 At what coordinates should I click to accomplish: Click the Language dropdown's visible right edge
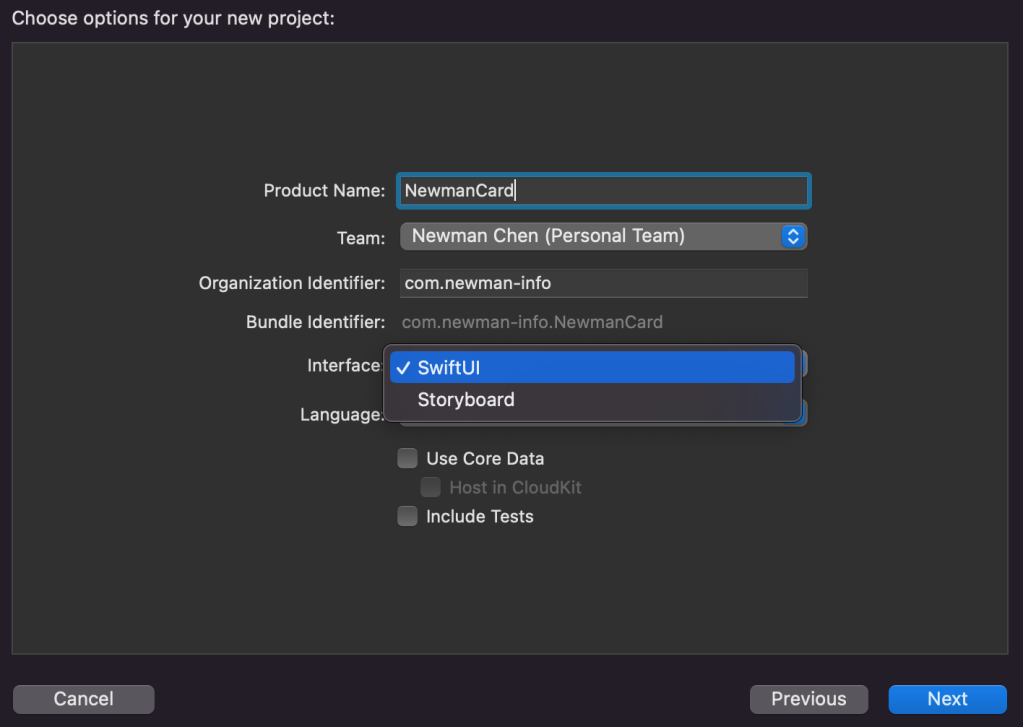tap(804, 414)
